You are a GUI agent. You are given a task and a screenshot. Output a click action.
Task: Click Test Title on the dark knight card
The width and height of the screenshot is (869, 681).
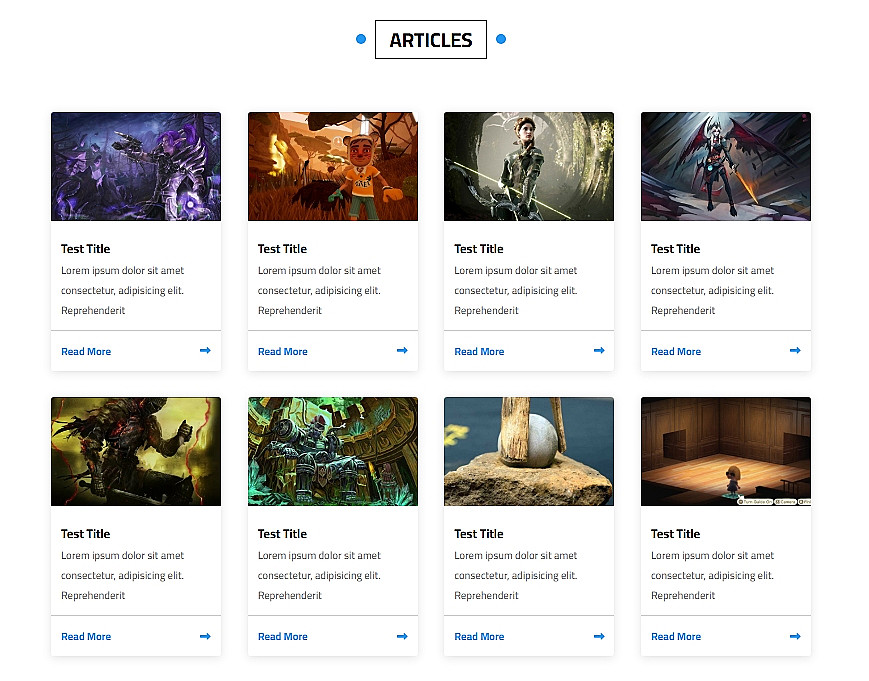pyautogui.click(x=85, y=534)
